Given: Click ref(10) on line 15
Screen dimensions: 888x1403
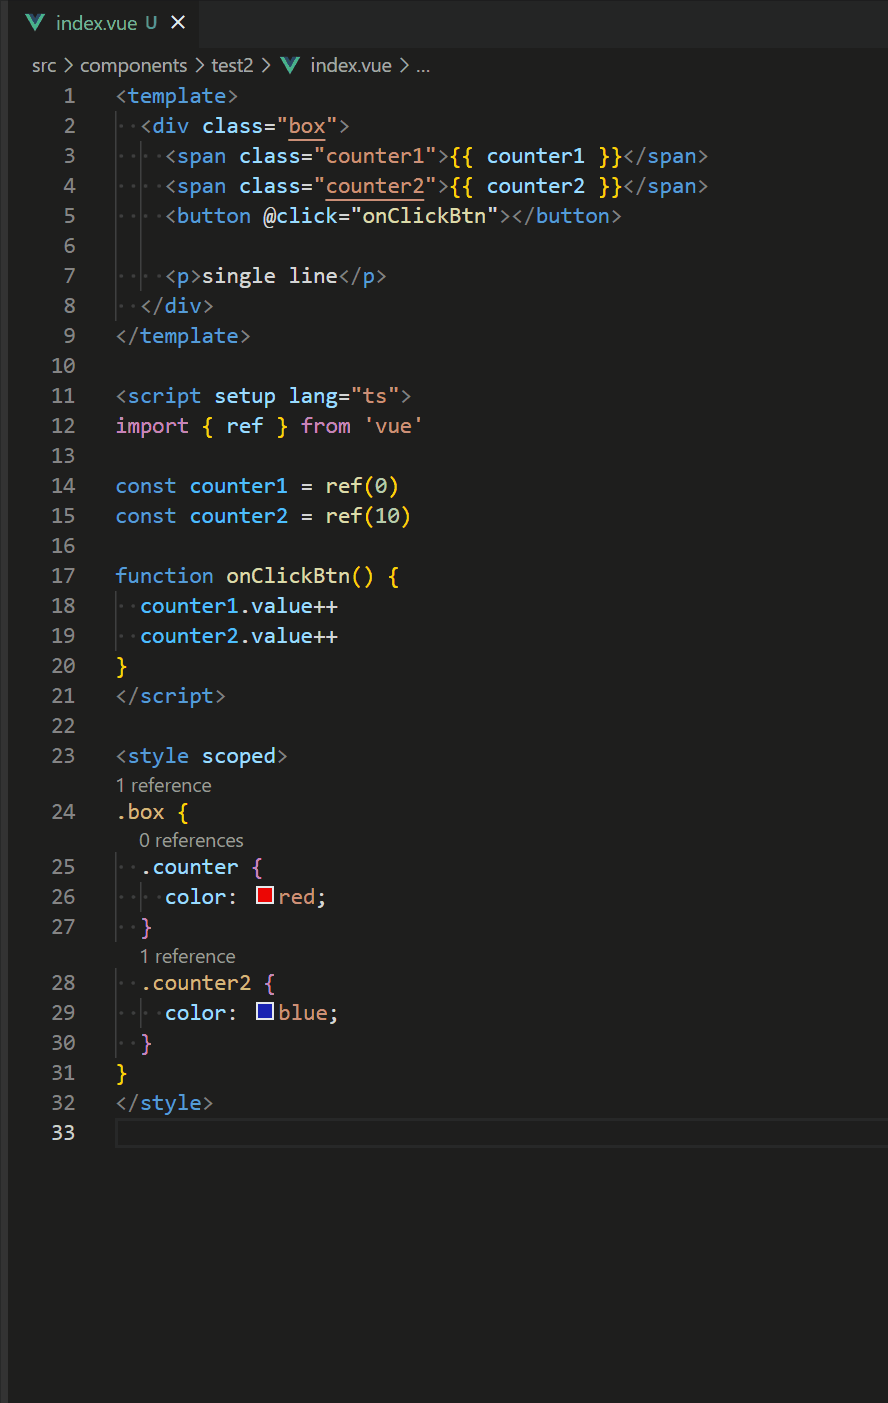Looking at the screenshot, I should tap(368, 516).
